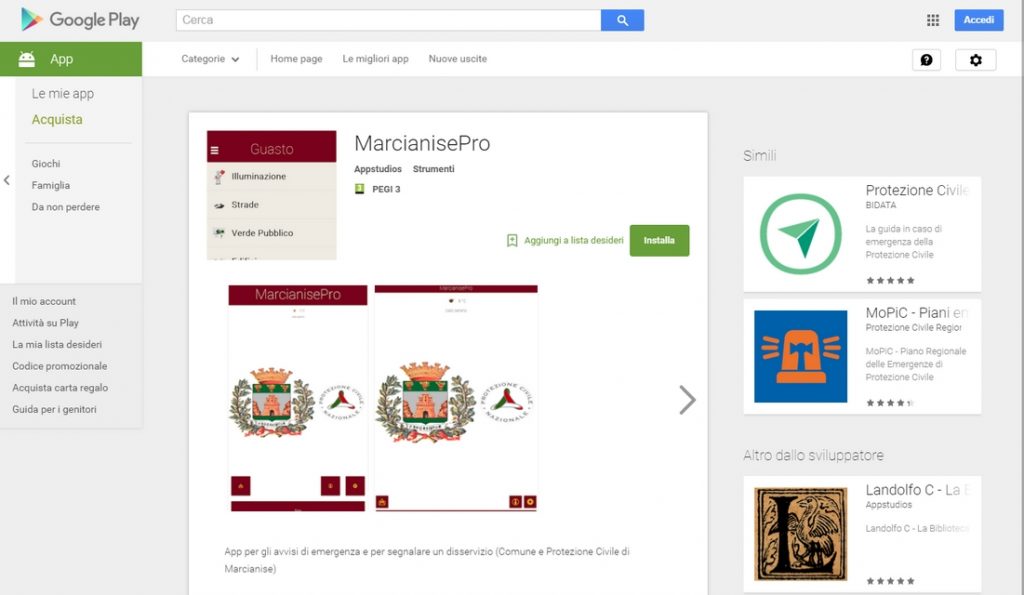
Task: Click the wishlist bookmark icon
Action: coord(512,240)
